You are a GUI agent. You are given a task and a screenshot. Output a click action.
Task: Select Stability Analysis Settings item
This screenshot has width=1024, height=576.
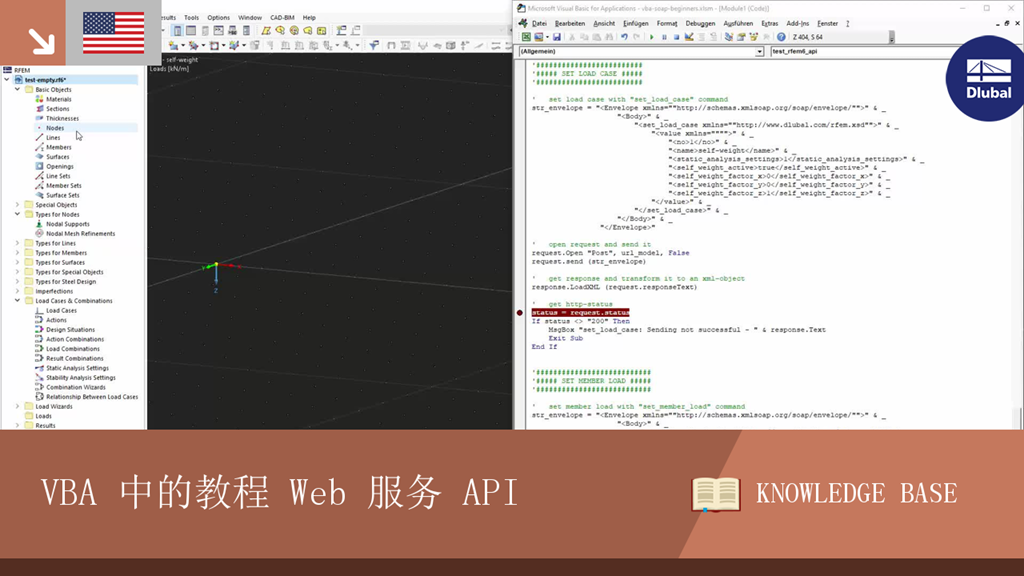[80, 377]
